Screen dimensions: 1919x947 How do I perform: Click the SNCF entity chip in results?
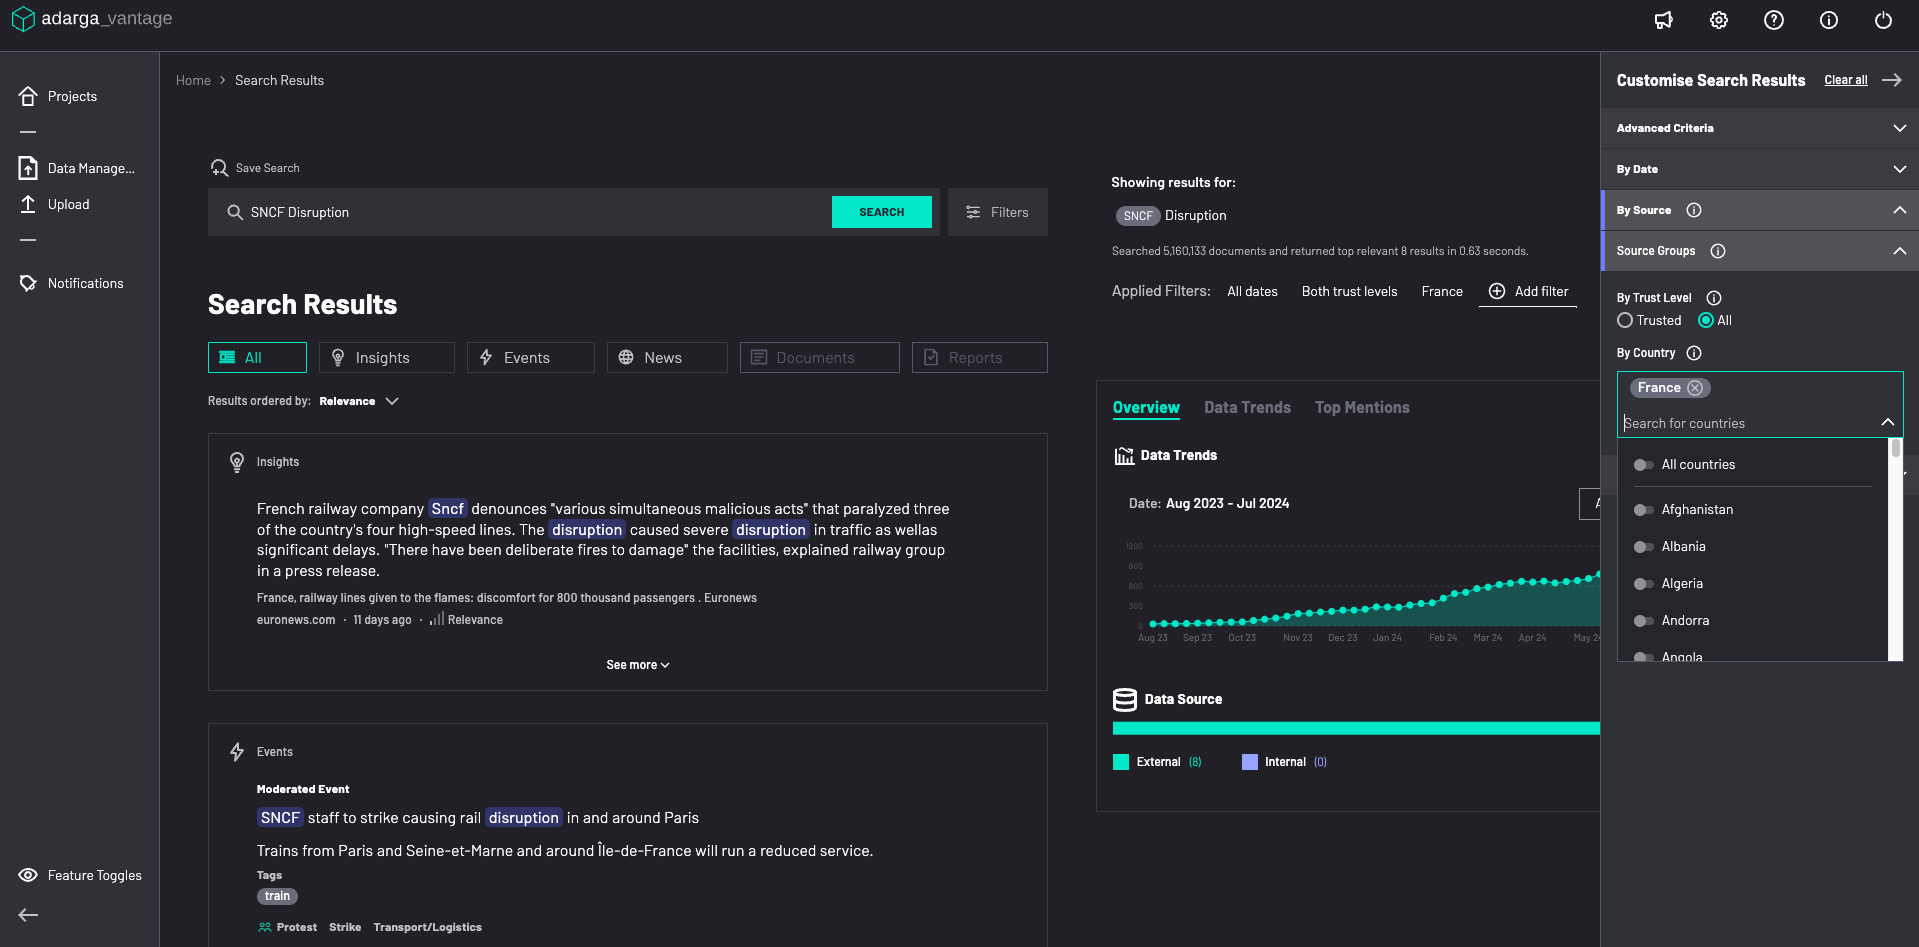click(1137, 215)
